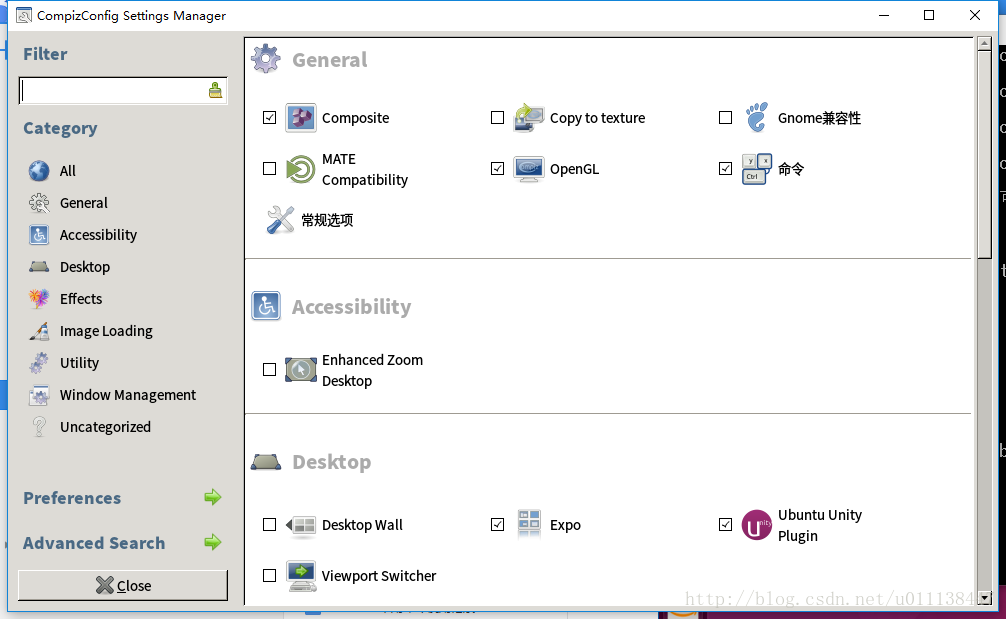Click the Close button
Screen dimensions: 1006x619
(123, 585)
